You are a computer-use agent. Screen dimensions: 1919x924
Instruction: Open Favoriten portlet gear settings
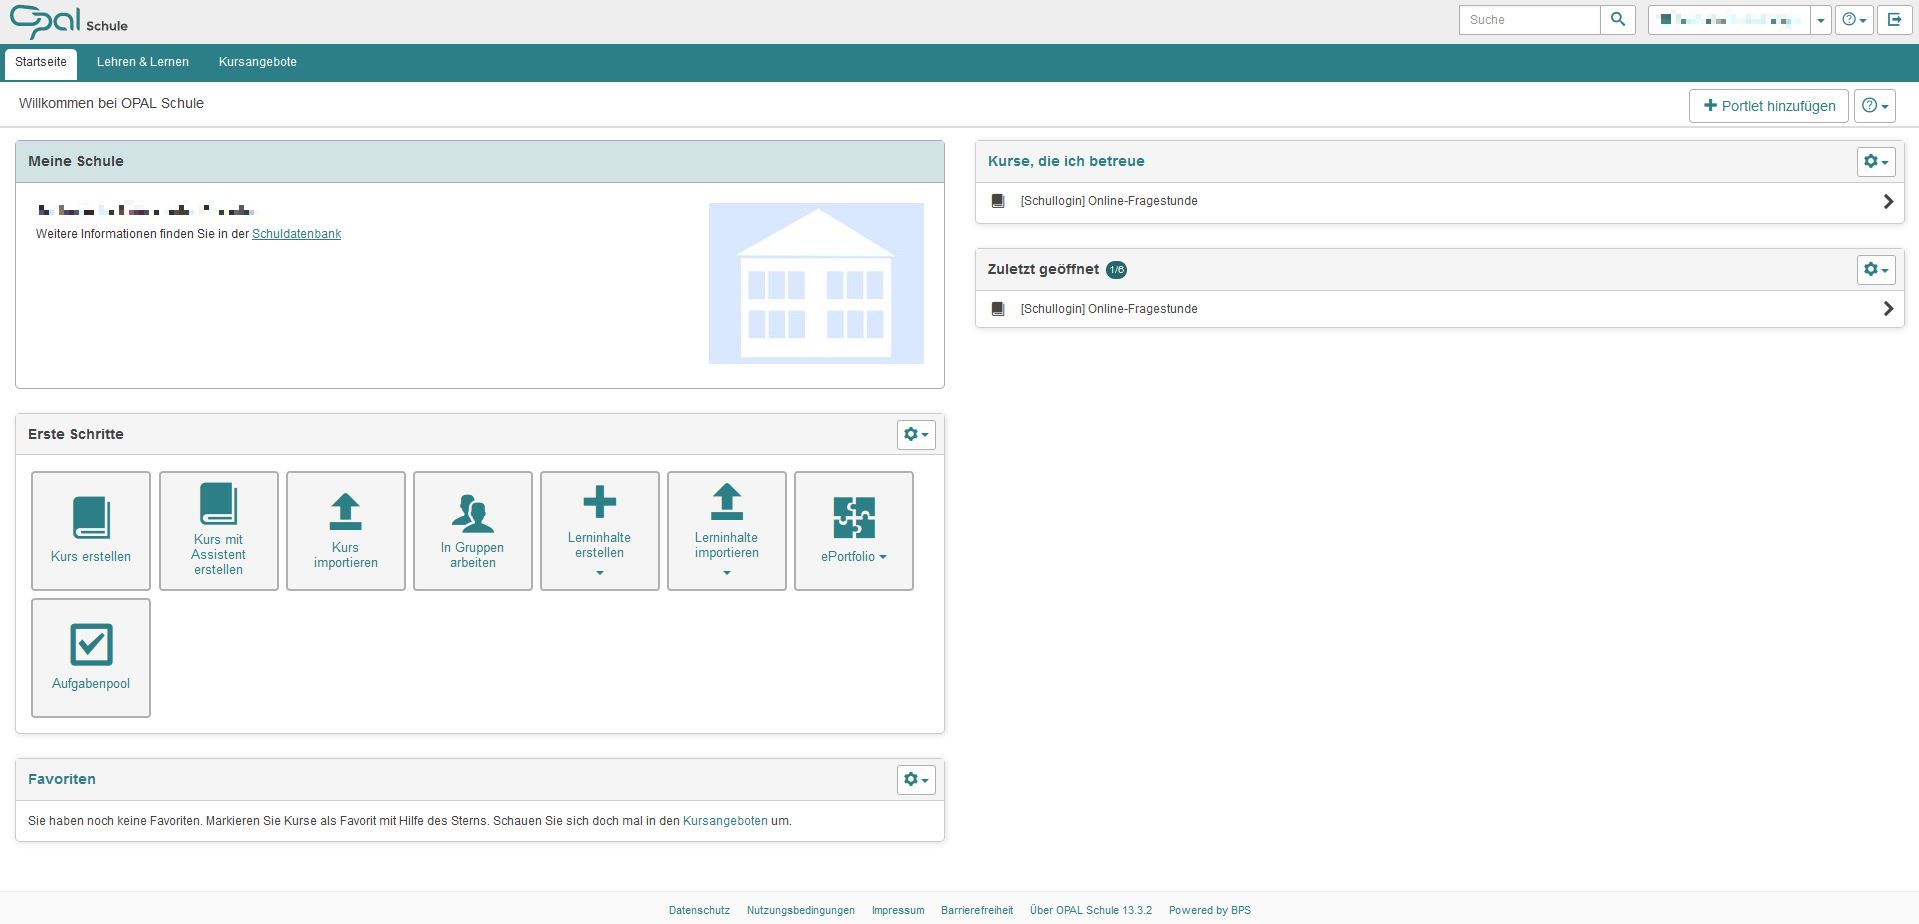(x=916, y=780)
